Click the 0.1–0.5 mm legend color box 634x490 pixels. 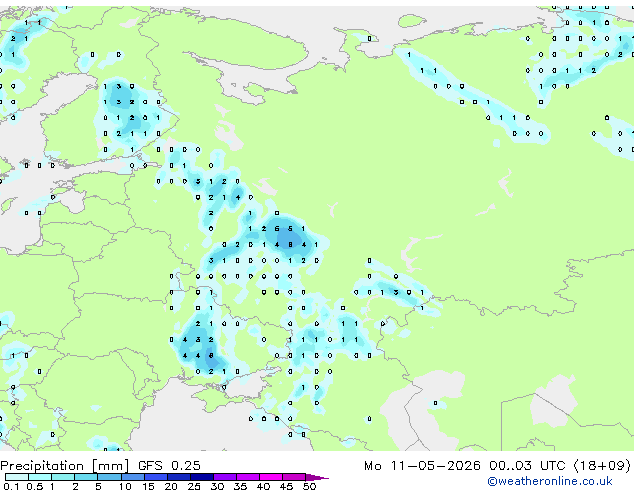(17, 477)
